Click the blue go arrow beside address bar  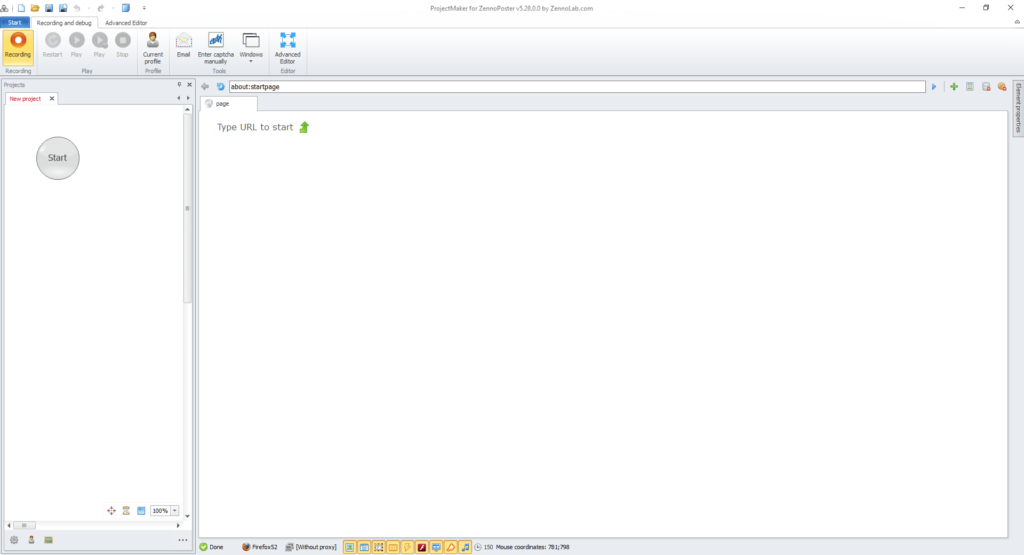point(934,87)
